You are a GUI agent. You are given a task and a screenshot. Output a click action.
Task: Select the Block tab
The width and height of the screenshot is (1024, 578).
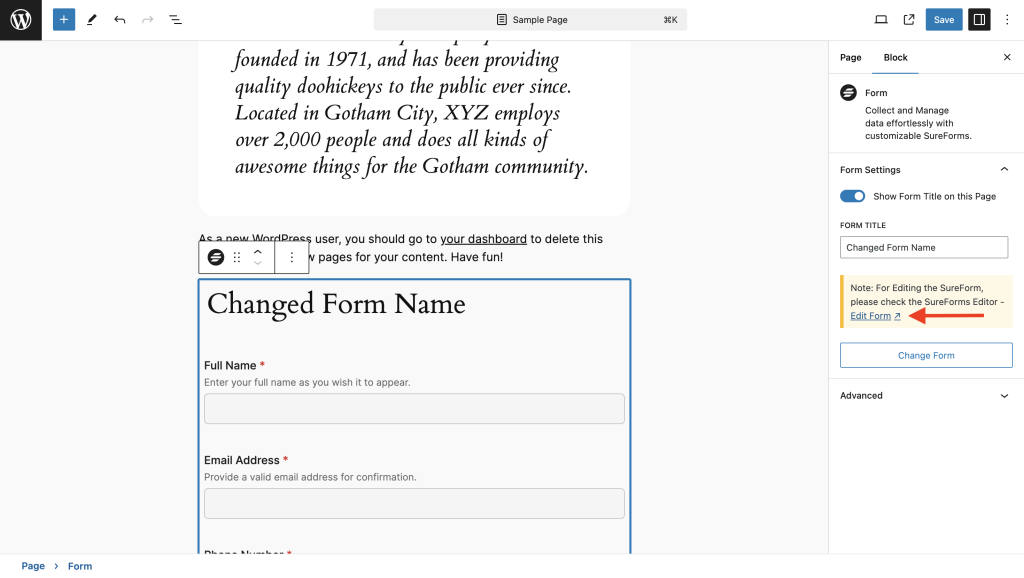pyautogui.click(x=895, y=58)
